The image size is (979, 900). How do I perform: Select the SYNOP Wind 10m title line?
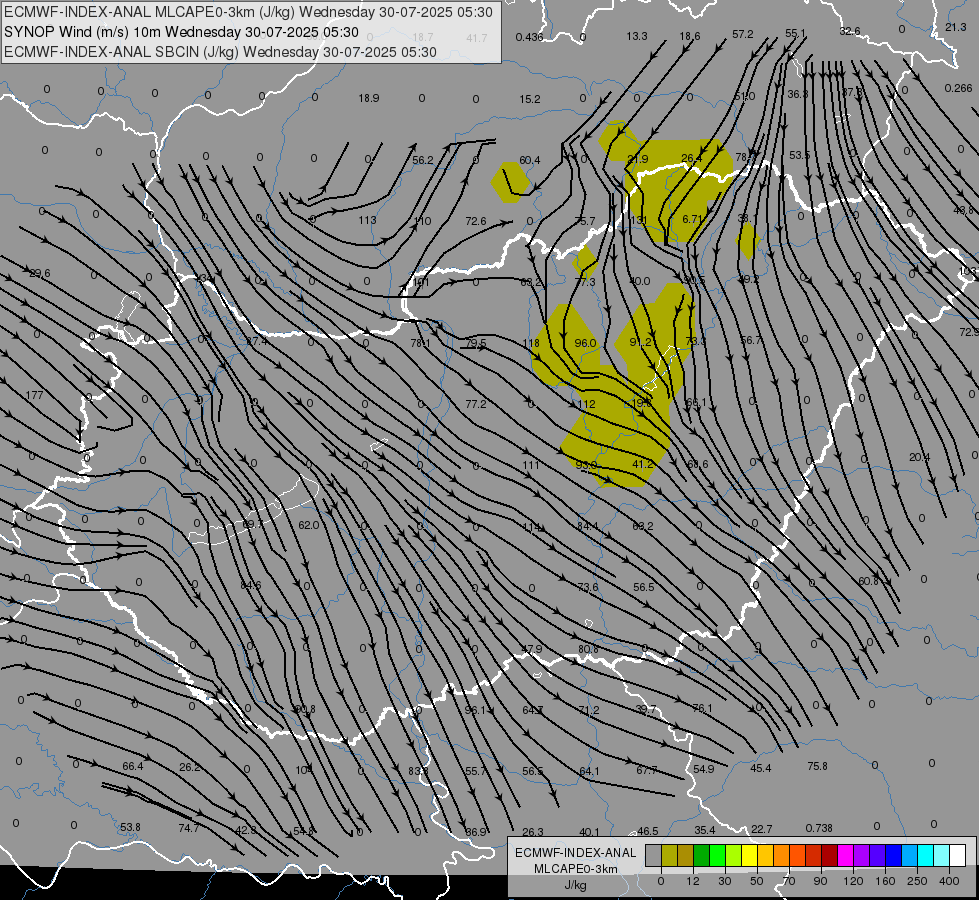coord(181,32)
